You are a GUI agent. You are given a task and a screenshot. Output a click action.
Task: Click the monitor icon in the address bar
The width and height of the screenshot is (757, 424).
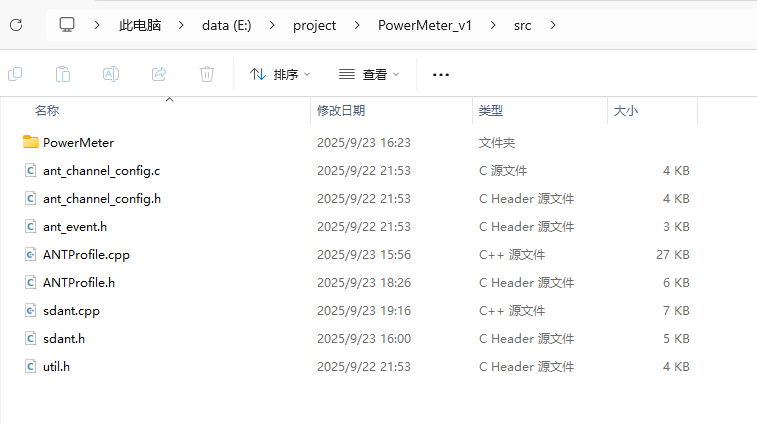click(x=68, y=25)
